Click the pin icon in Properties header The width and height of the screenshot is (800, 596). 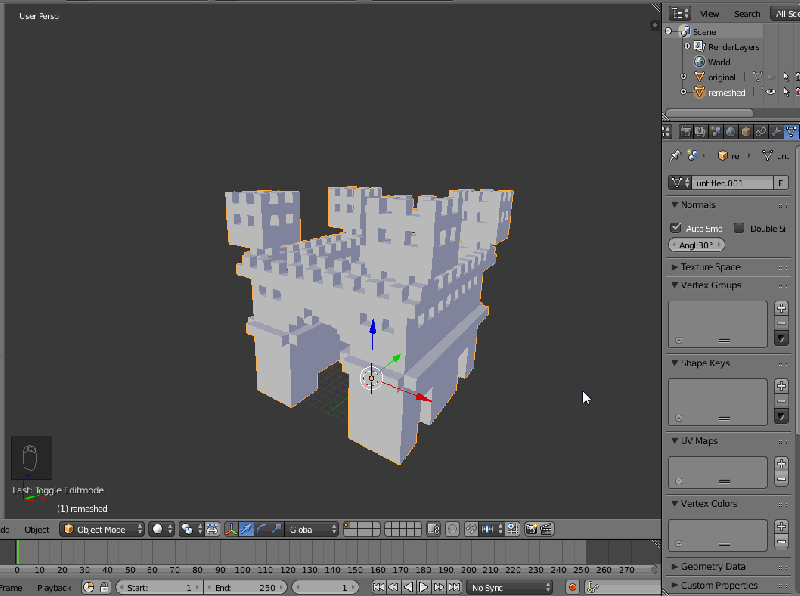coord(675,155)
